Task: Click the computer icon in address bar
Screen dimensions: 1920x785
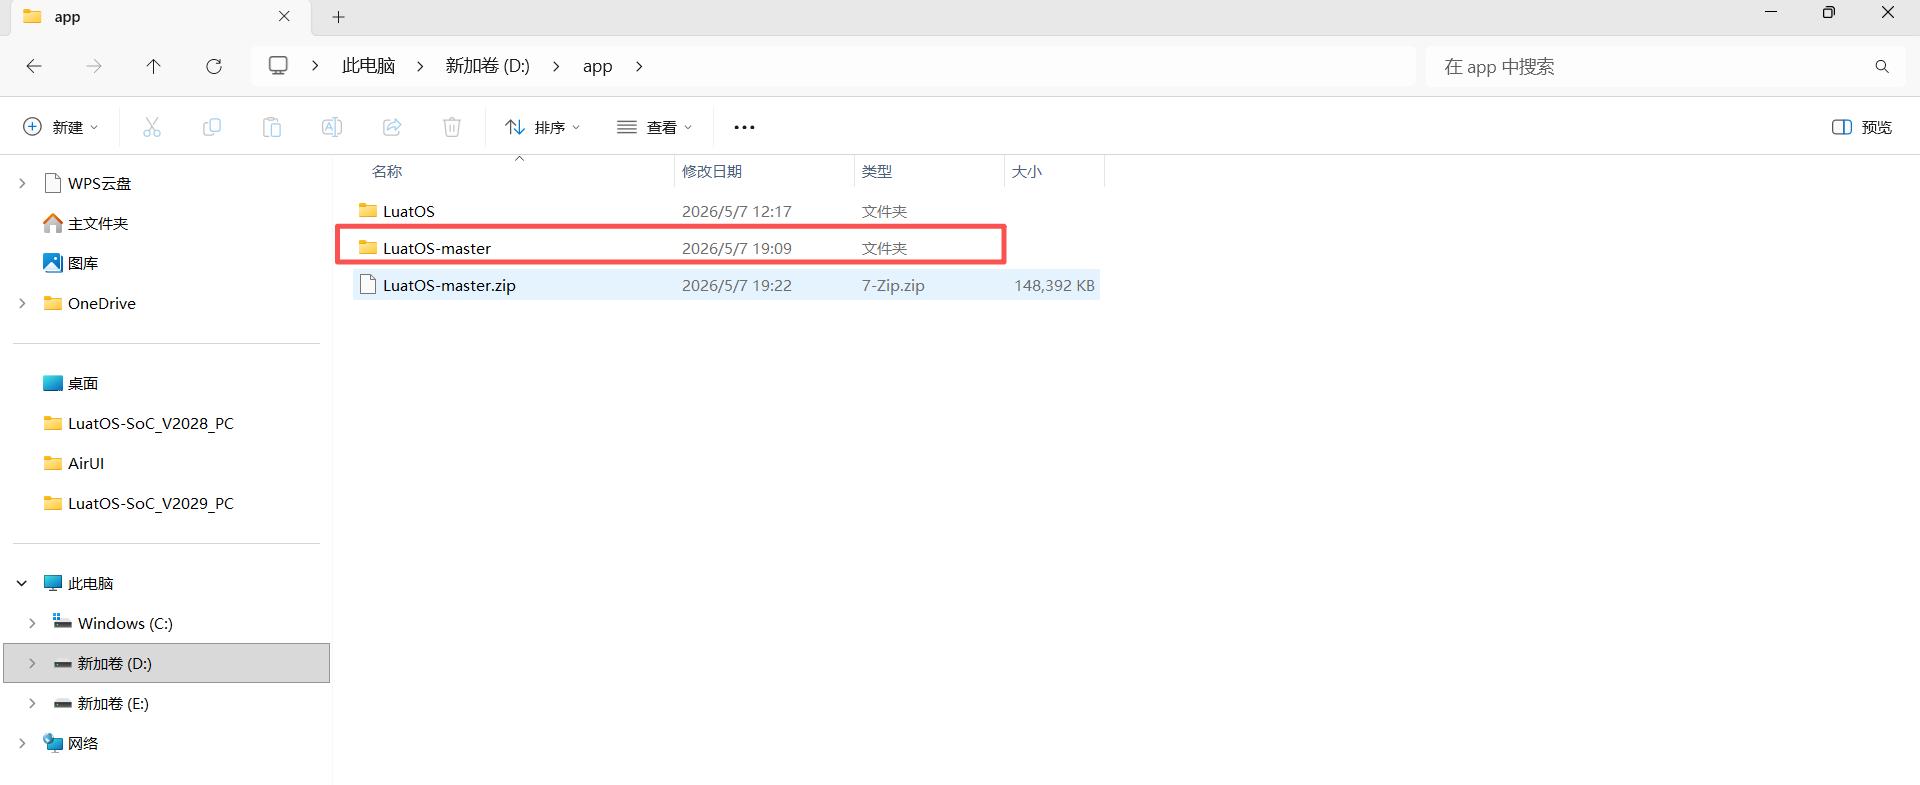Action: (x=278, y=66)
